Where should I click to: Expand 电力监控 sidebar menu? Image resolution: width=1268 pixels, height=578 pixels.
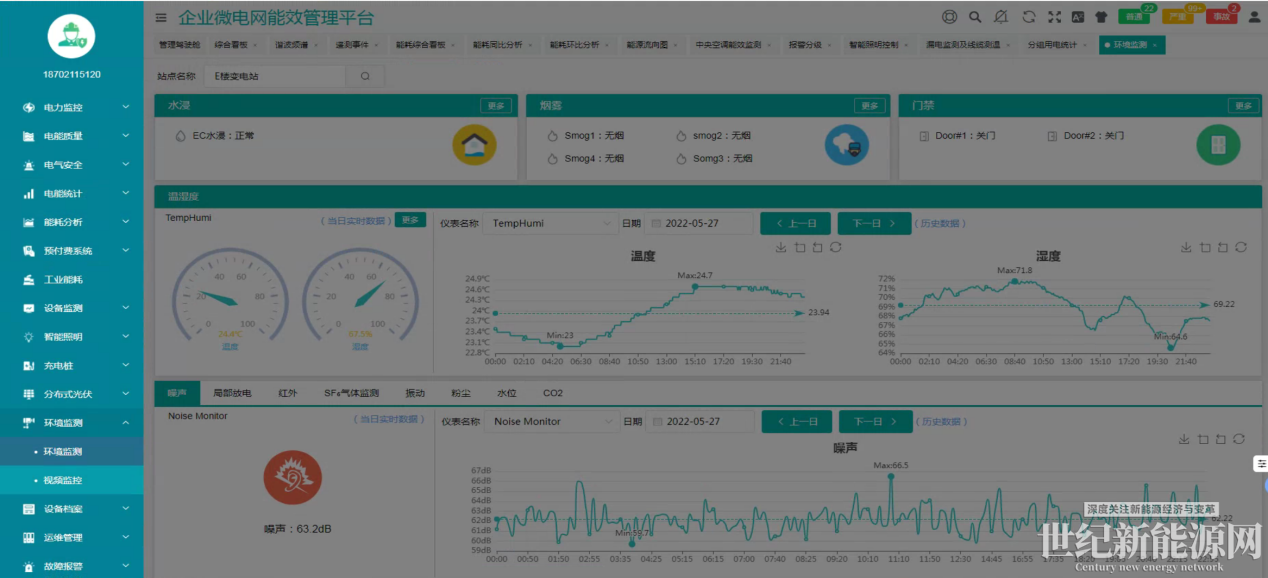coord(72,107)
